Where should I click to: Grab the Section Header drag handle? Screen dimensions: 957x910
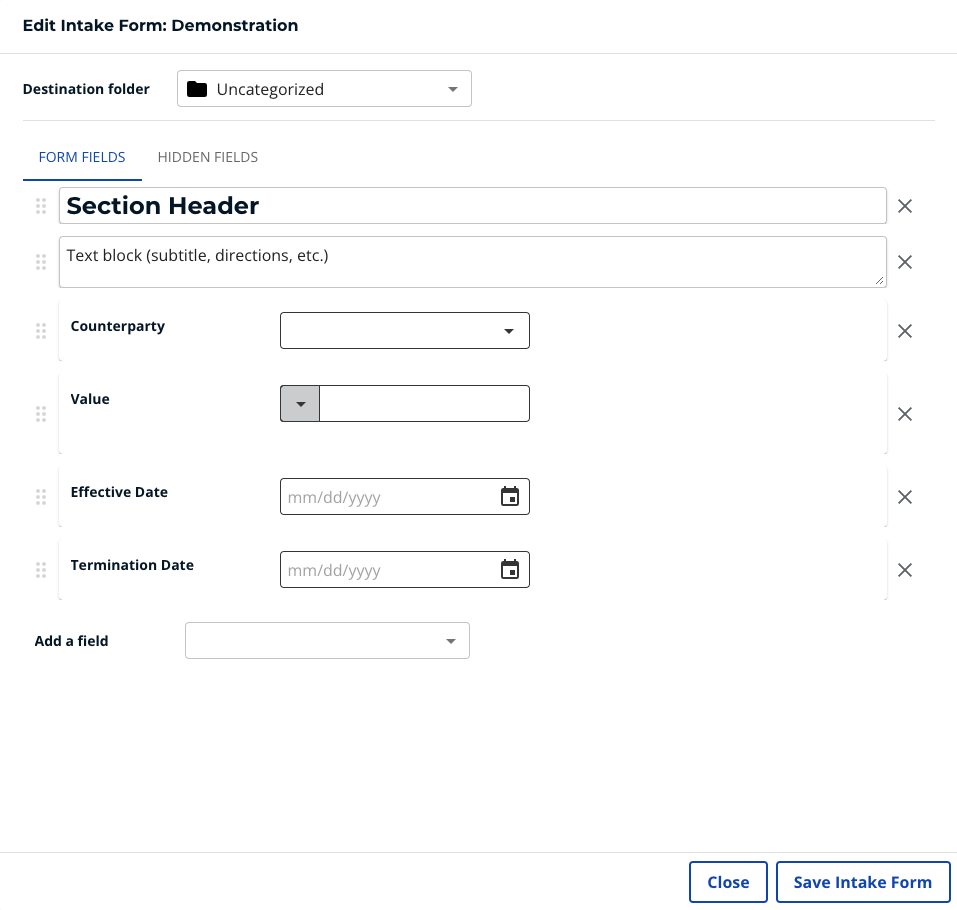(x=41, y=206)
